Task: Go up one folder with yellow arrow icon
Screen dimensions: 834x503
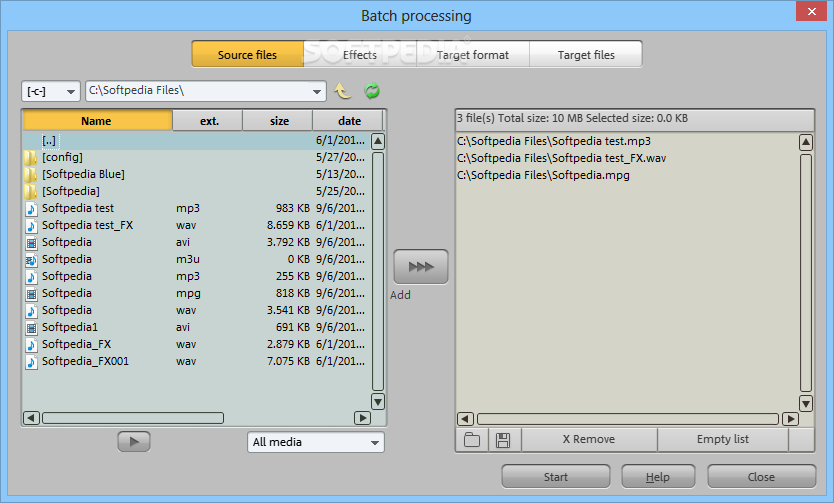Action: point(343,91)
